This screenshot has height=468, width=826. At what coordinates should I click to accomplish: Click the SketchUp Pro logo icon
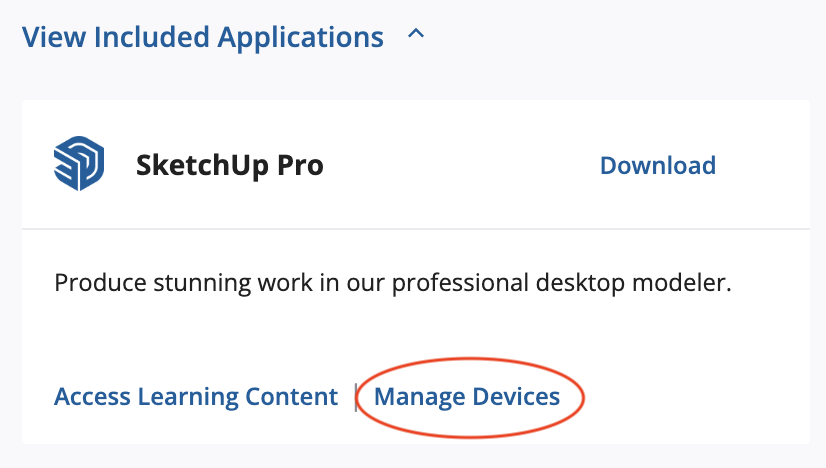click(x=78, y=163)
